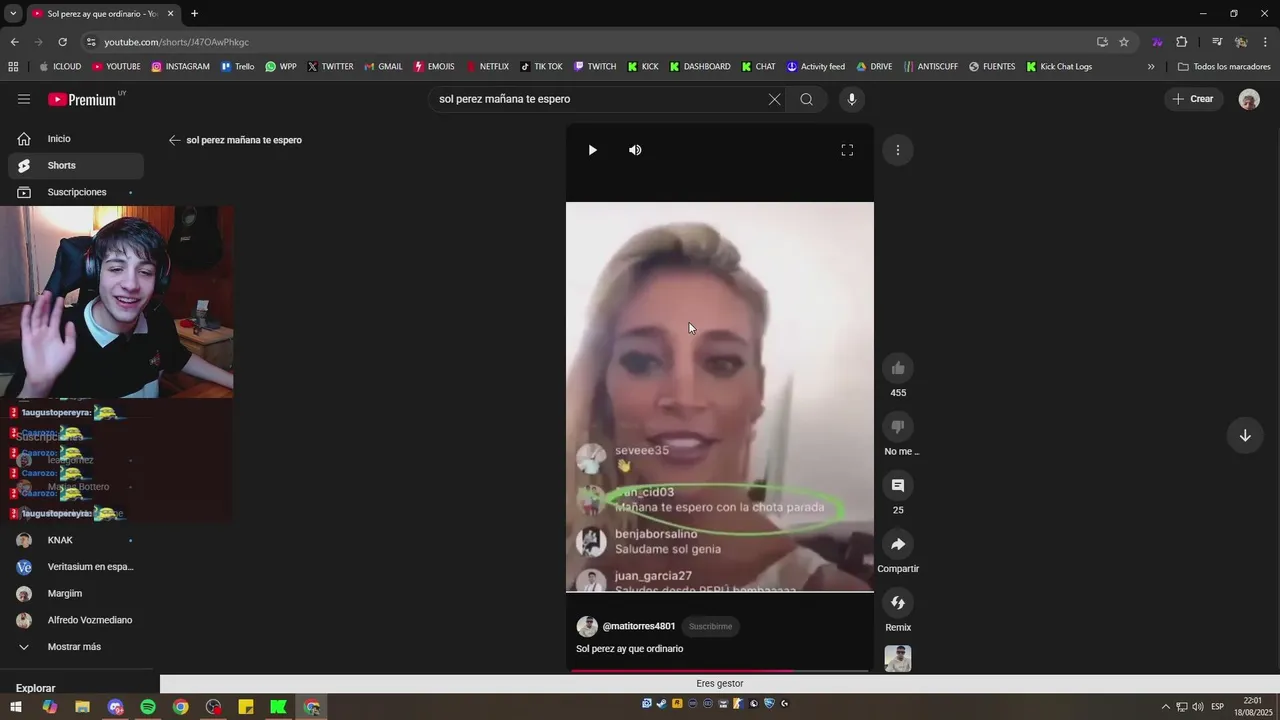Open the Short's sound thumbnail
The image size is (1280, 720).
click(898, 659)
